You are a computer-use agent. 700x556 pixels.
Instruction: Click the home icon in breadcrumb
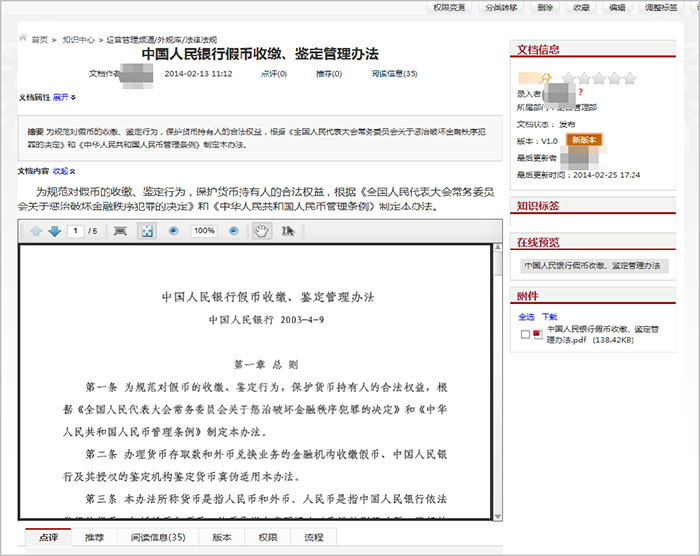pyautogui.click(x=23, y=38)
